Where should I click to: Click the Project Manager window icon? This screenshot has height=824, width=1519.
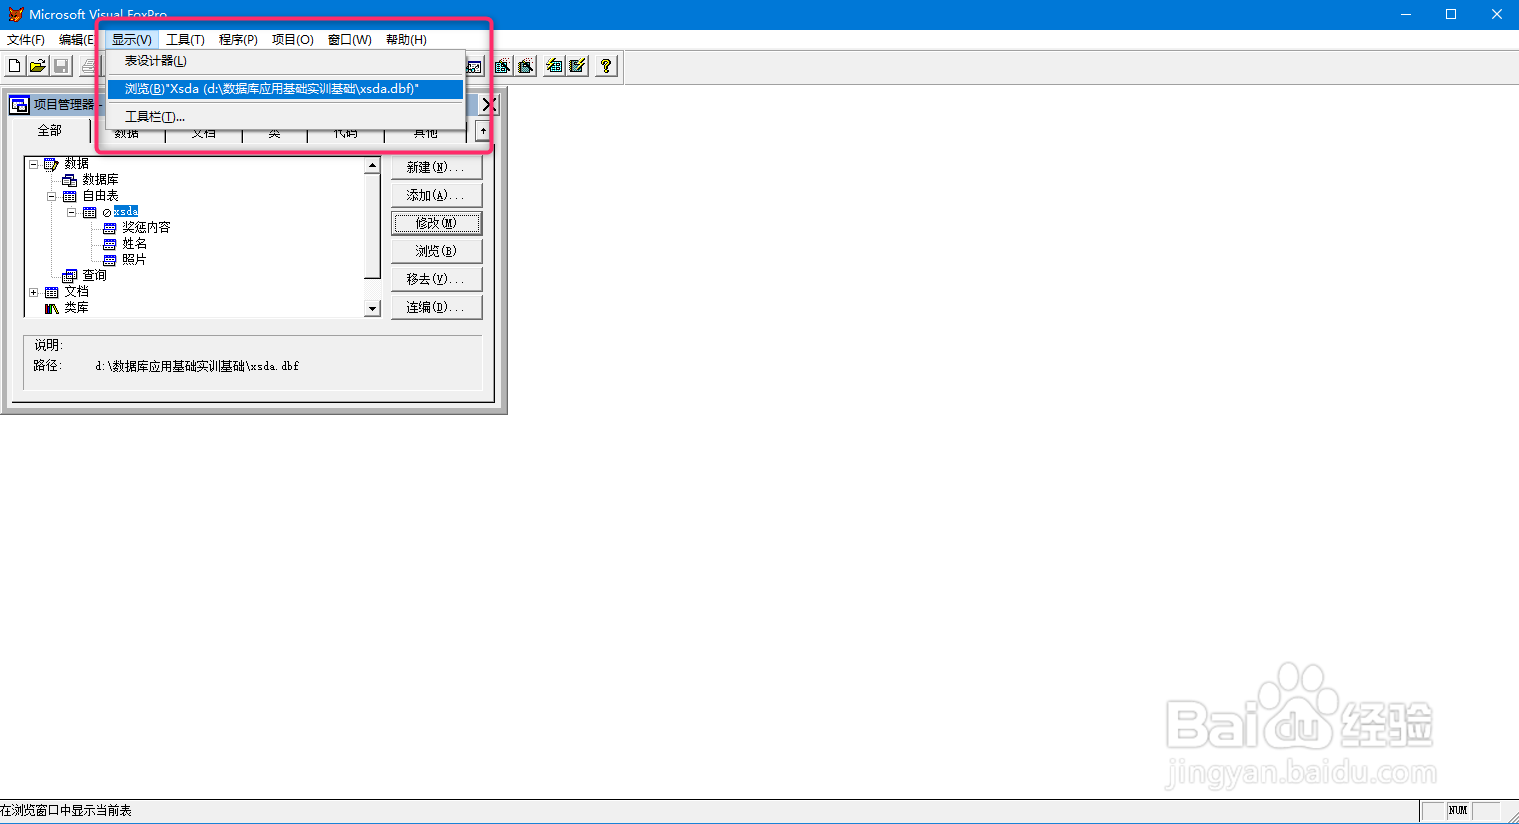click(19, 104)
